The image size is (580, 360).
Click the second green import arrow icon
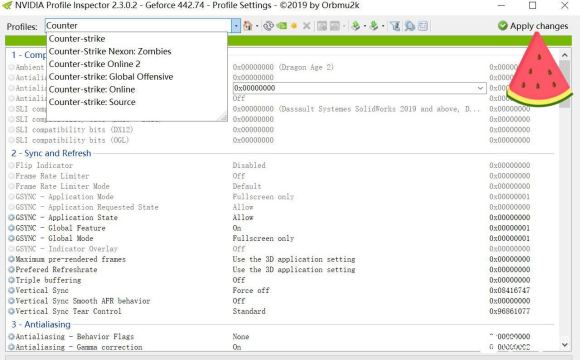(374, 26)
